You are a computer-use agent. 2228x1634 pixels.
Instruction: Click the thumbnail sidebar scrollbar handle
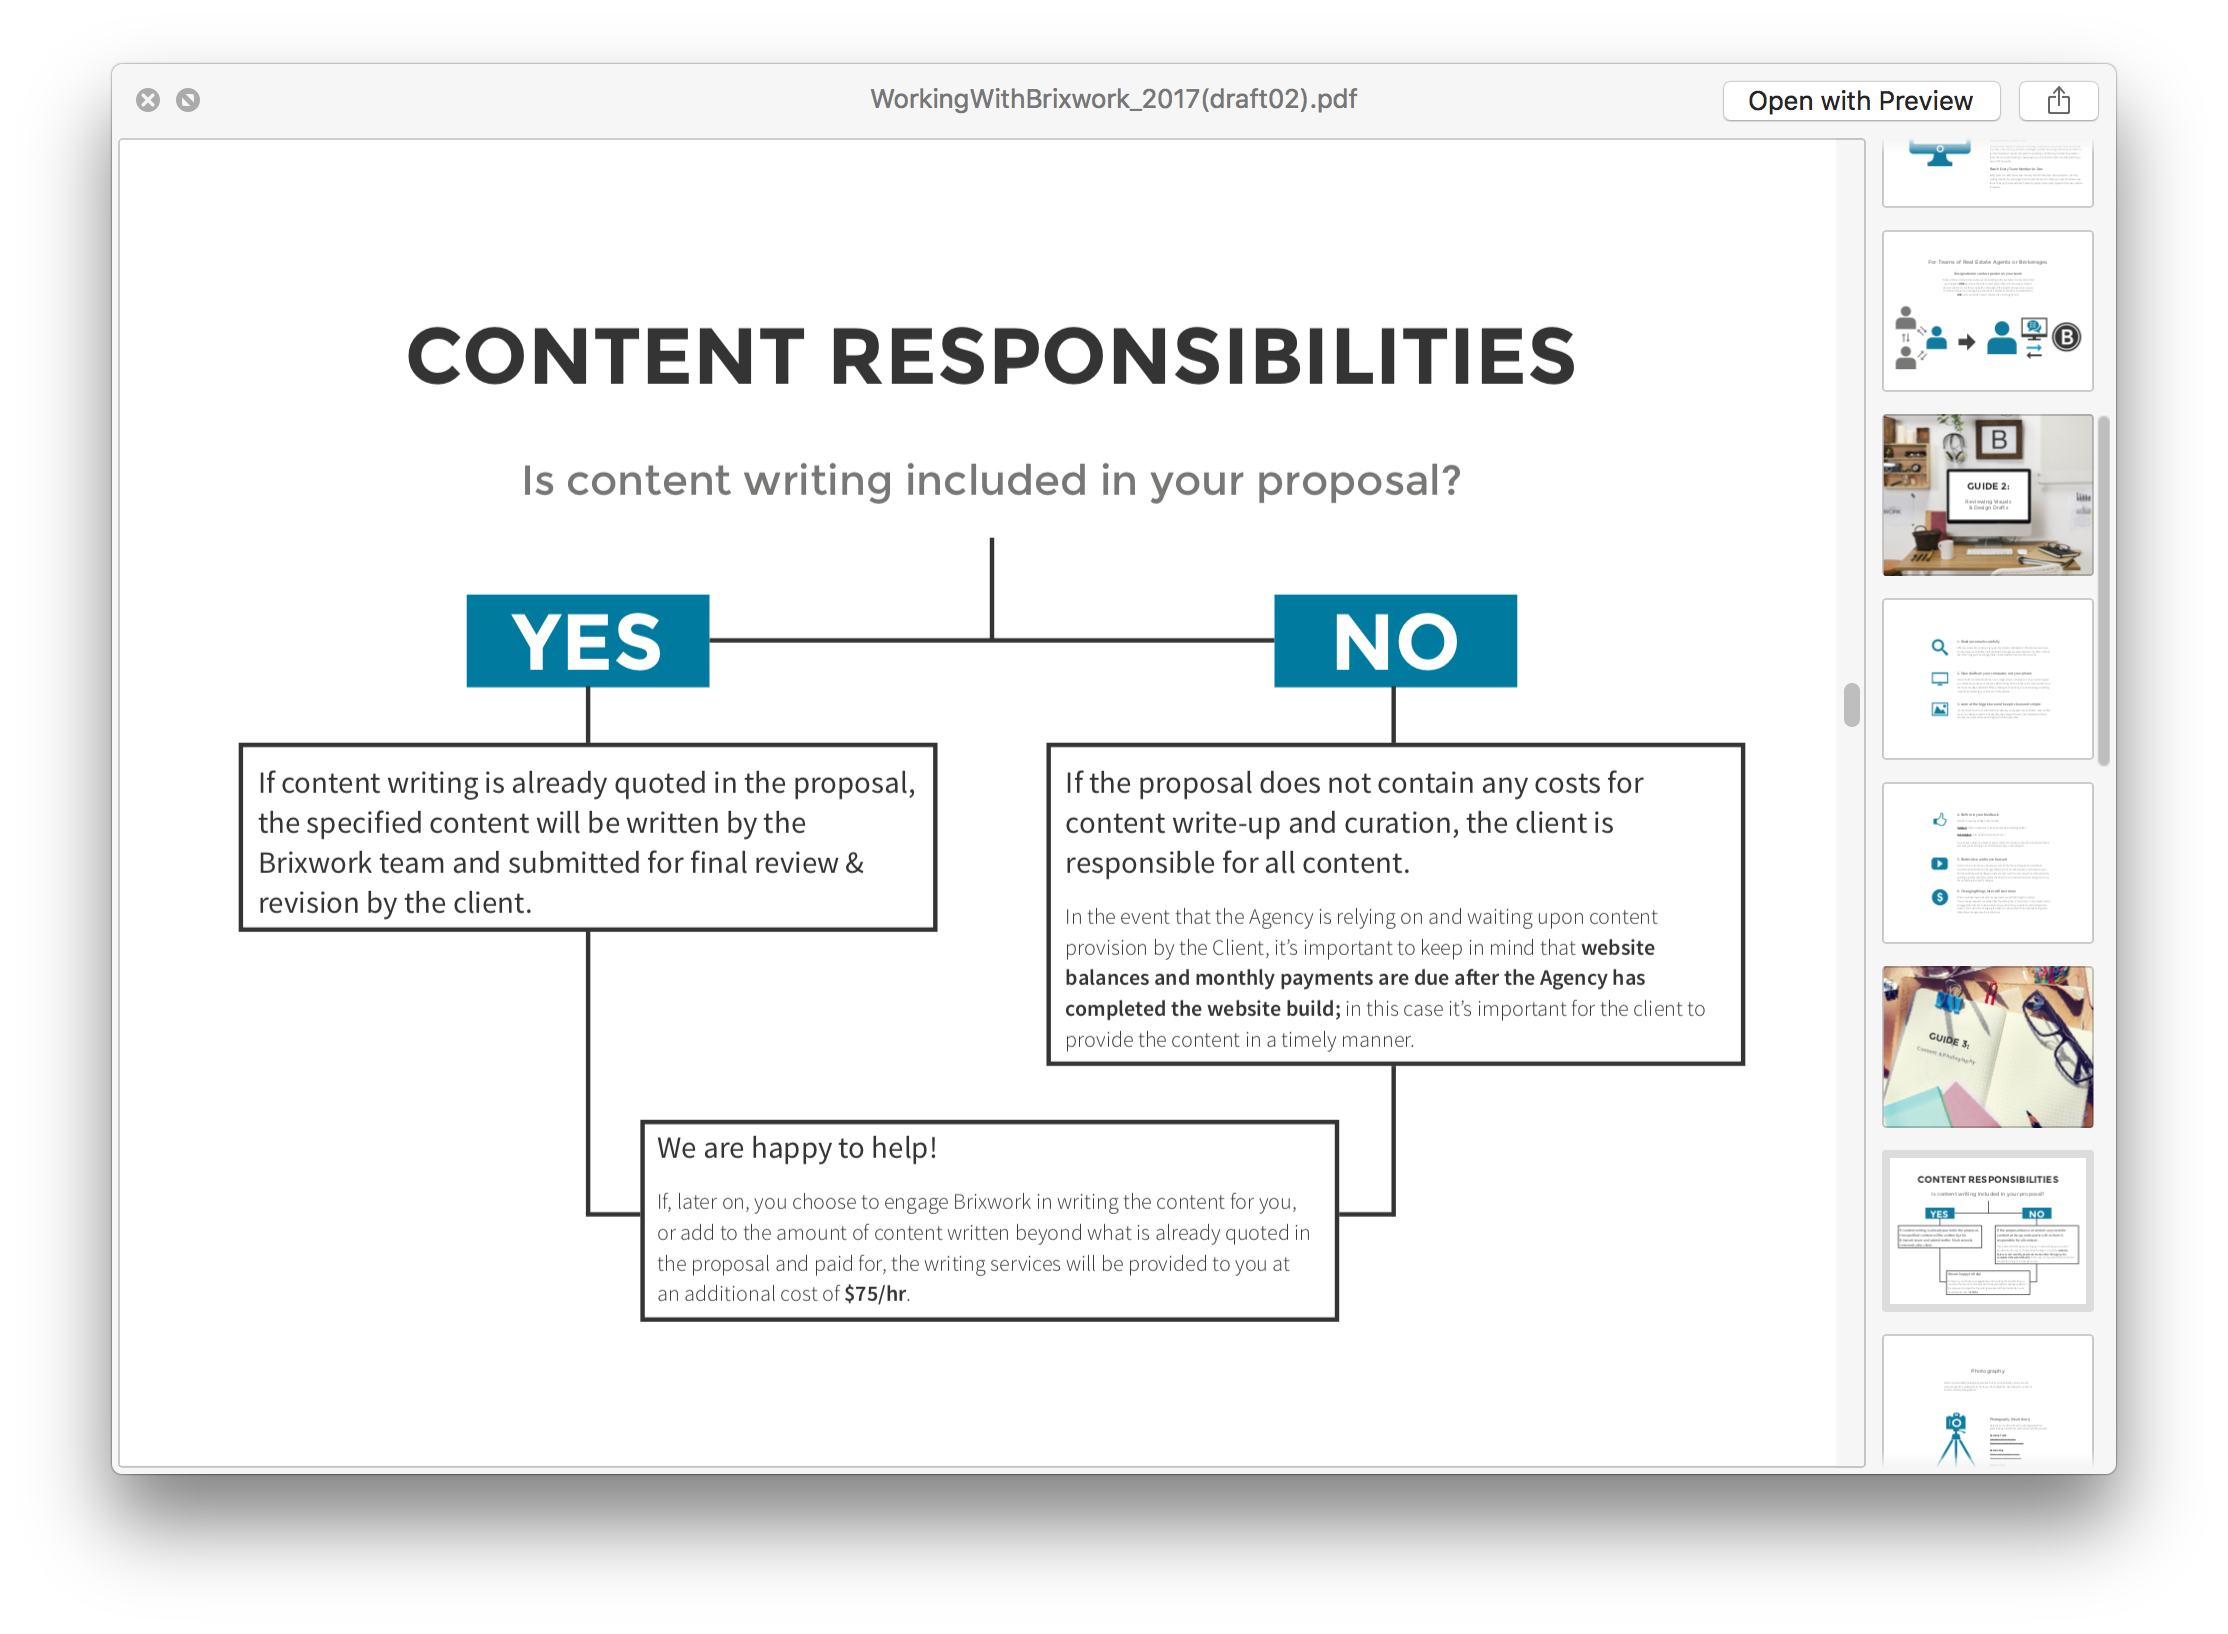click(2104, 591)
